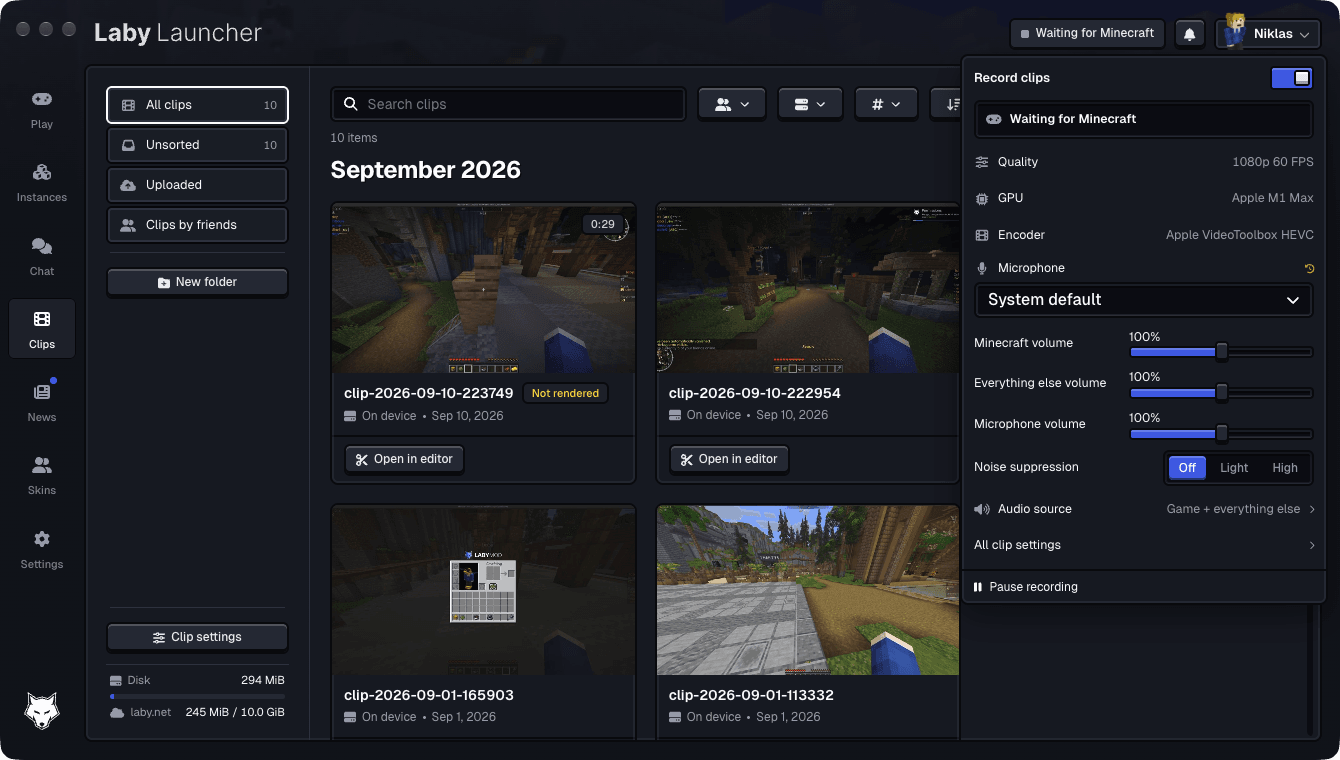The width and height of the screenshot is (1340, 760).
Task: Open the Play section in sidebar
Action: tap(42, 110)
